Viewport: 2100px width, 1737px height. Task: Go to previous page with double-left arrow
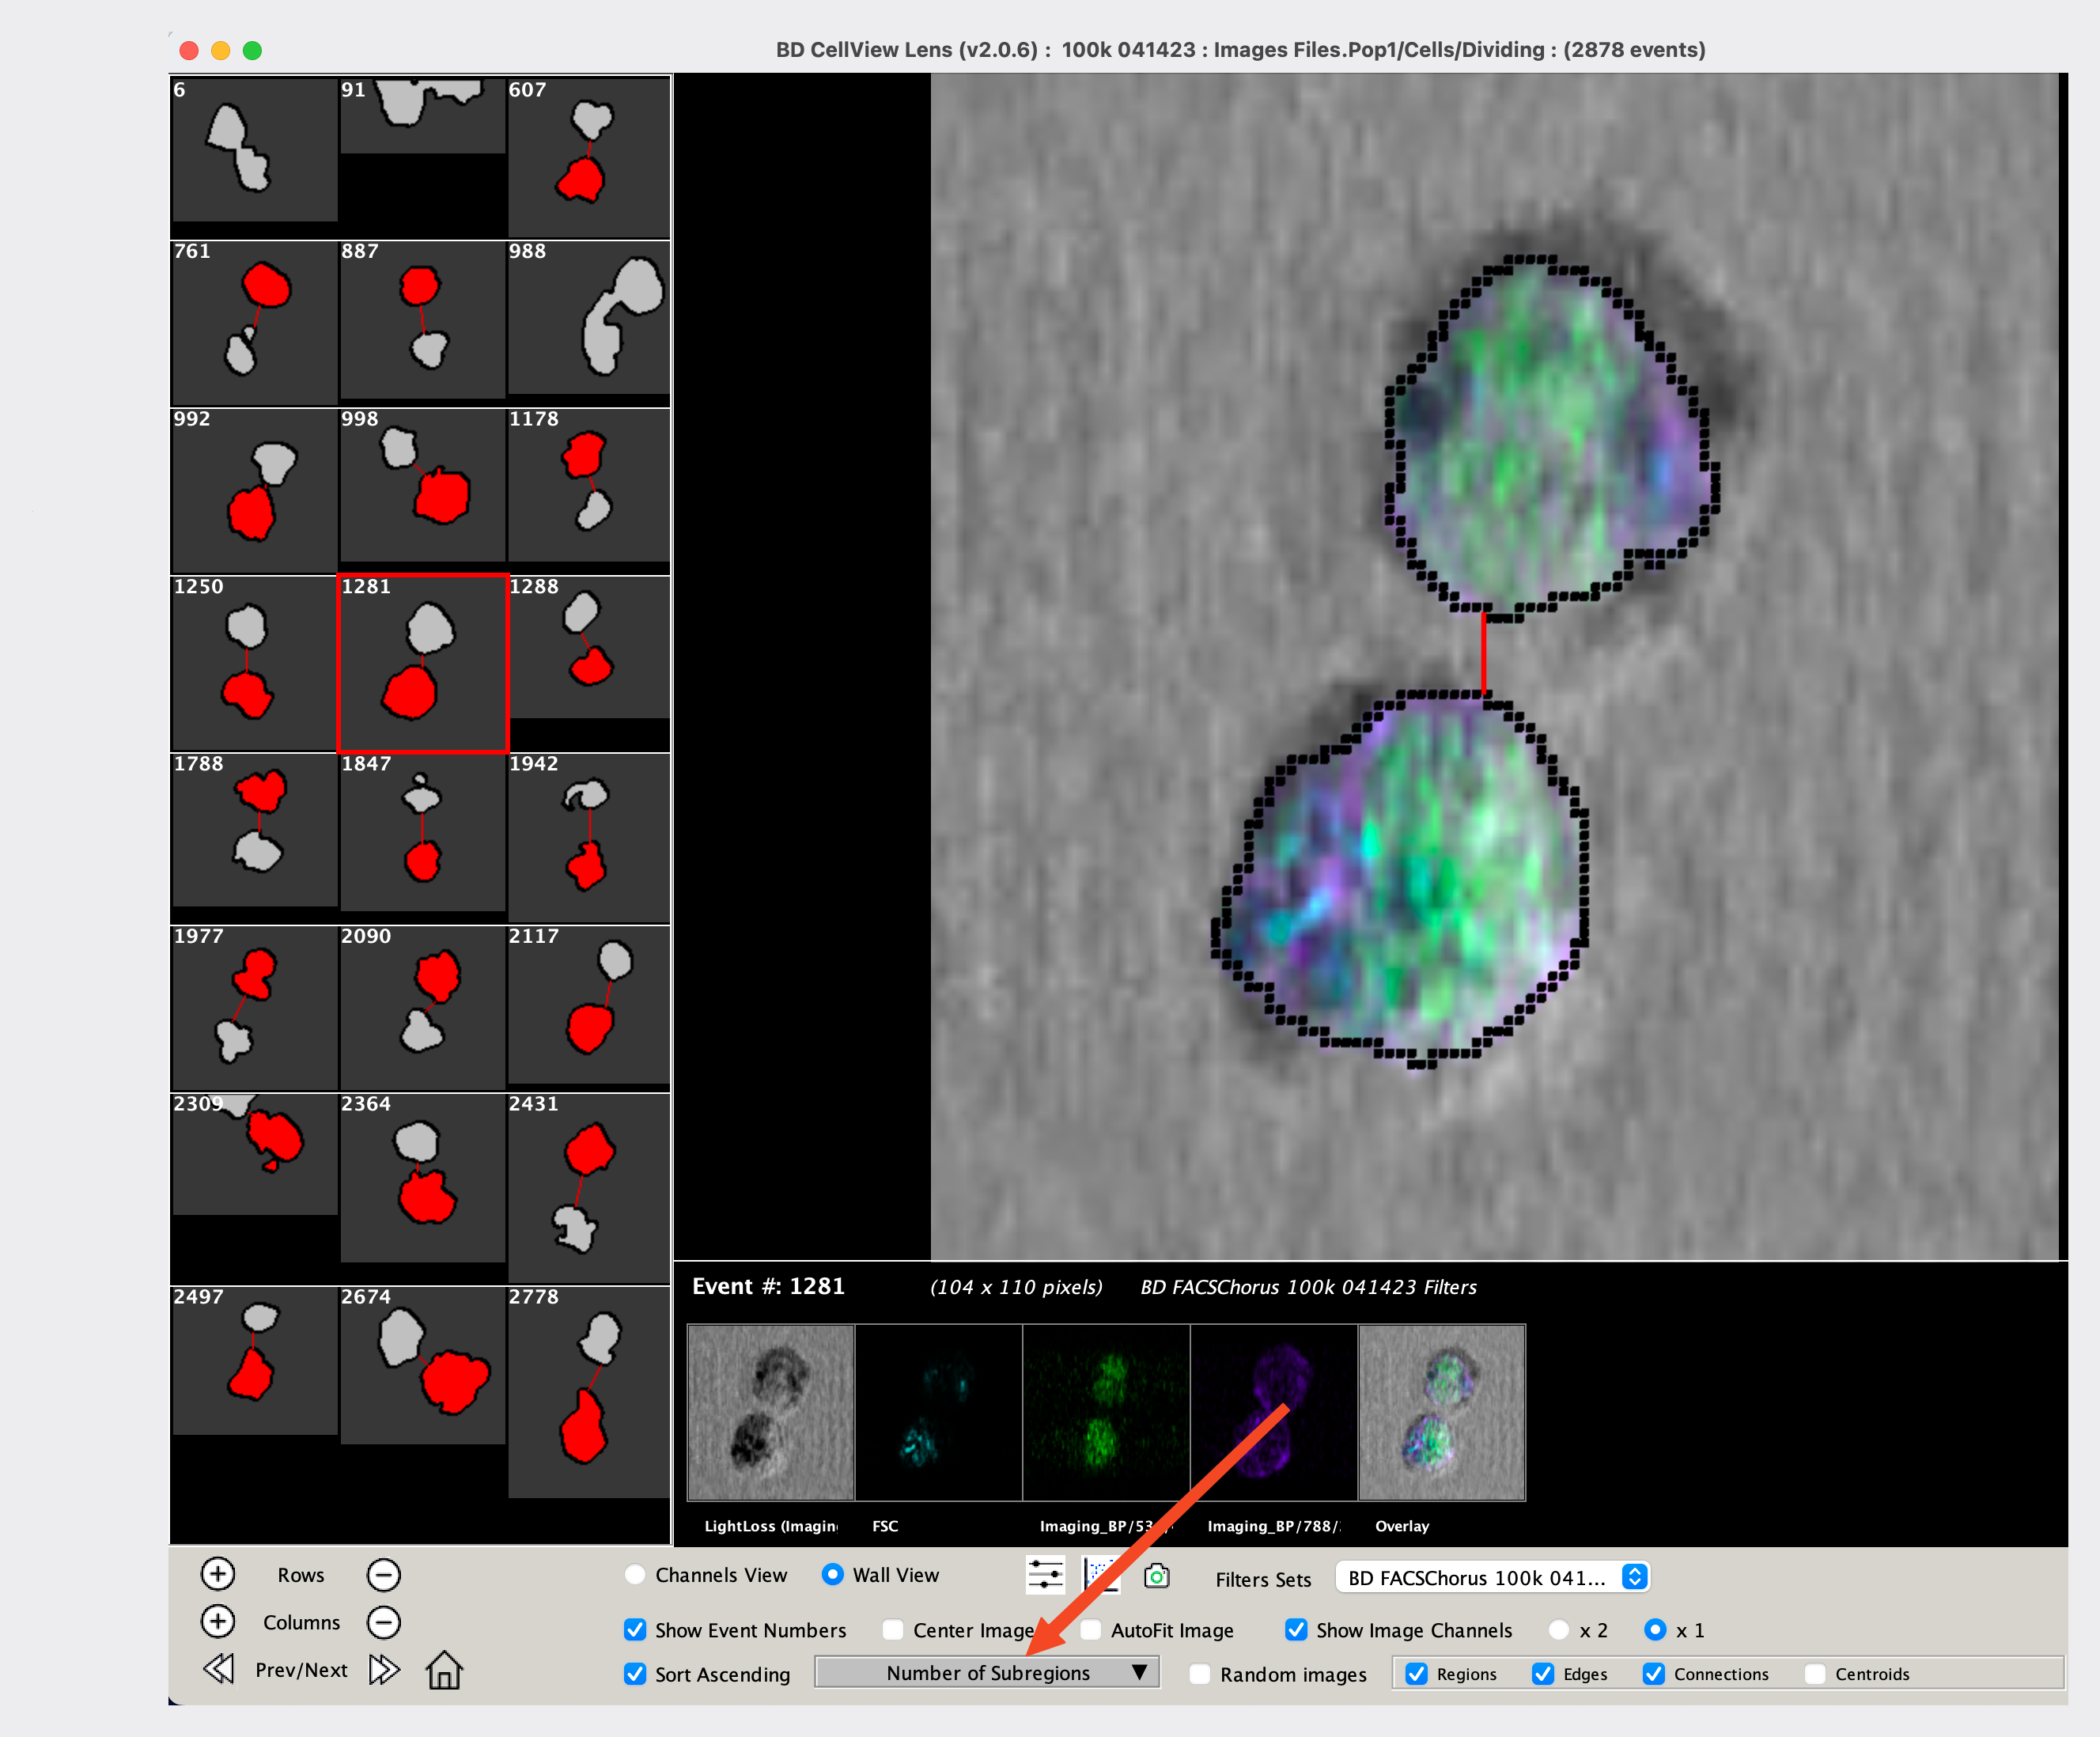coord(218,1669)
